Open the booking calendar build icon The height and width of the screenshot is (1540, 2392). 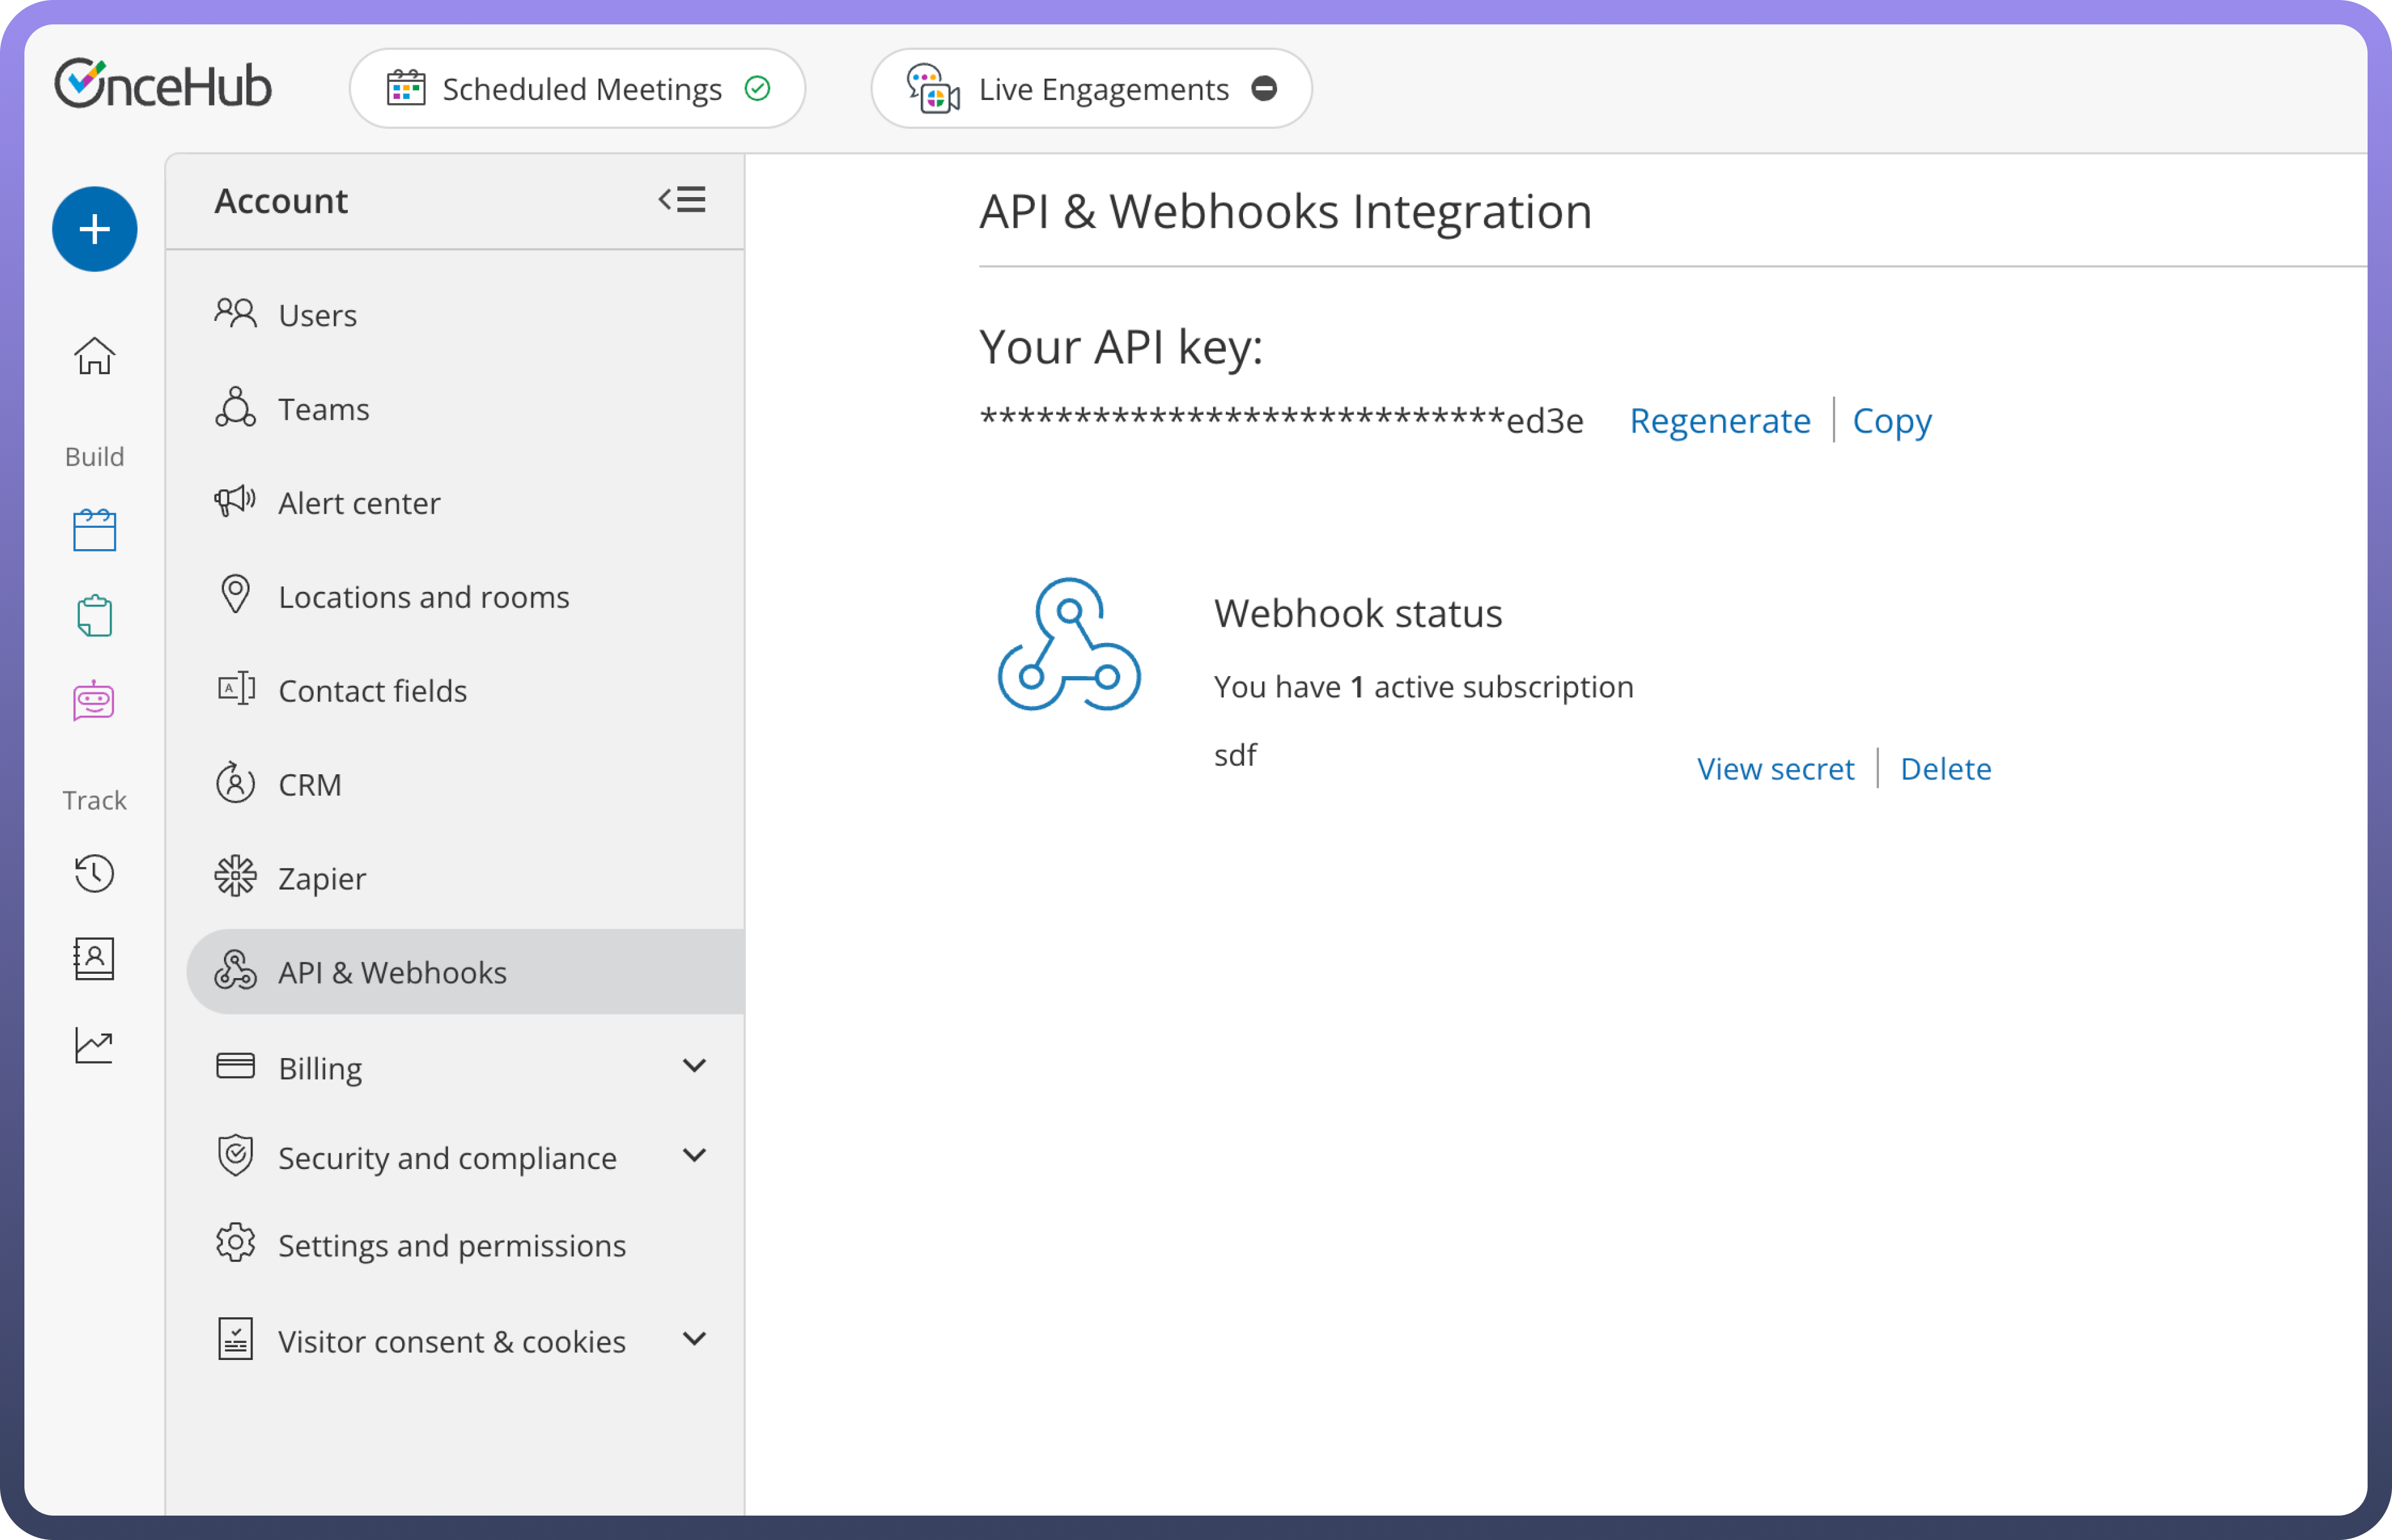pyautogui.click(x=95, y=530)
